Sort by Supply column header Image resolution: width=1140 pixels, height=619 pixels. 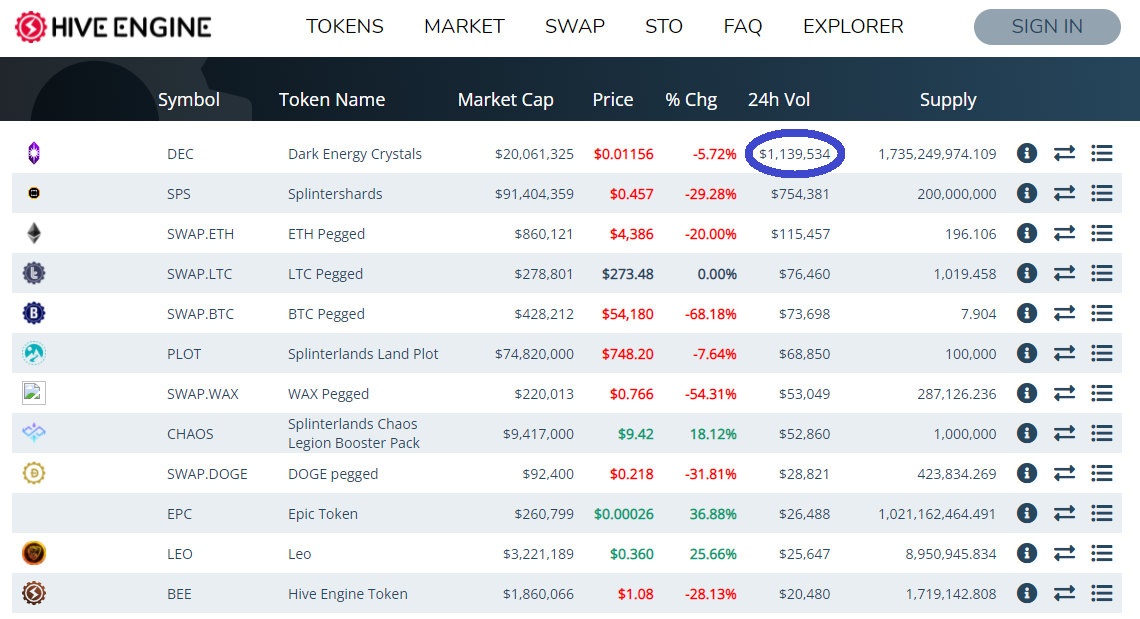tap(948, 100)
